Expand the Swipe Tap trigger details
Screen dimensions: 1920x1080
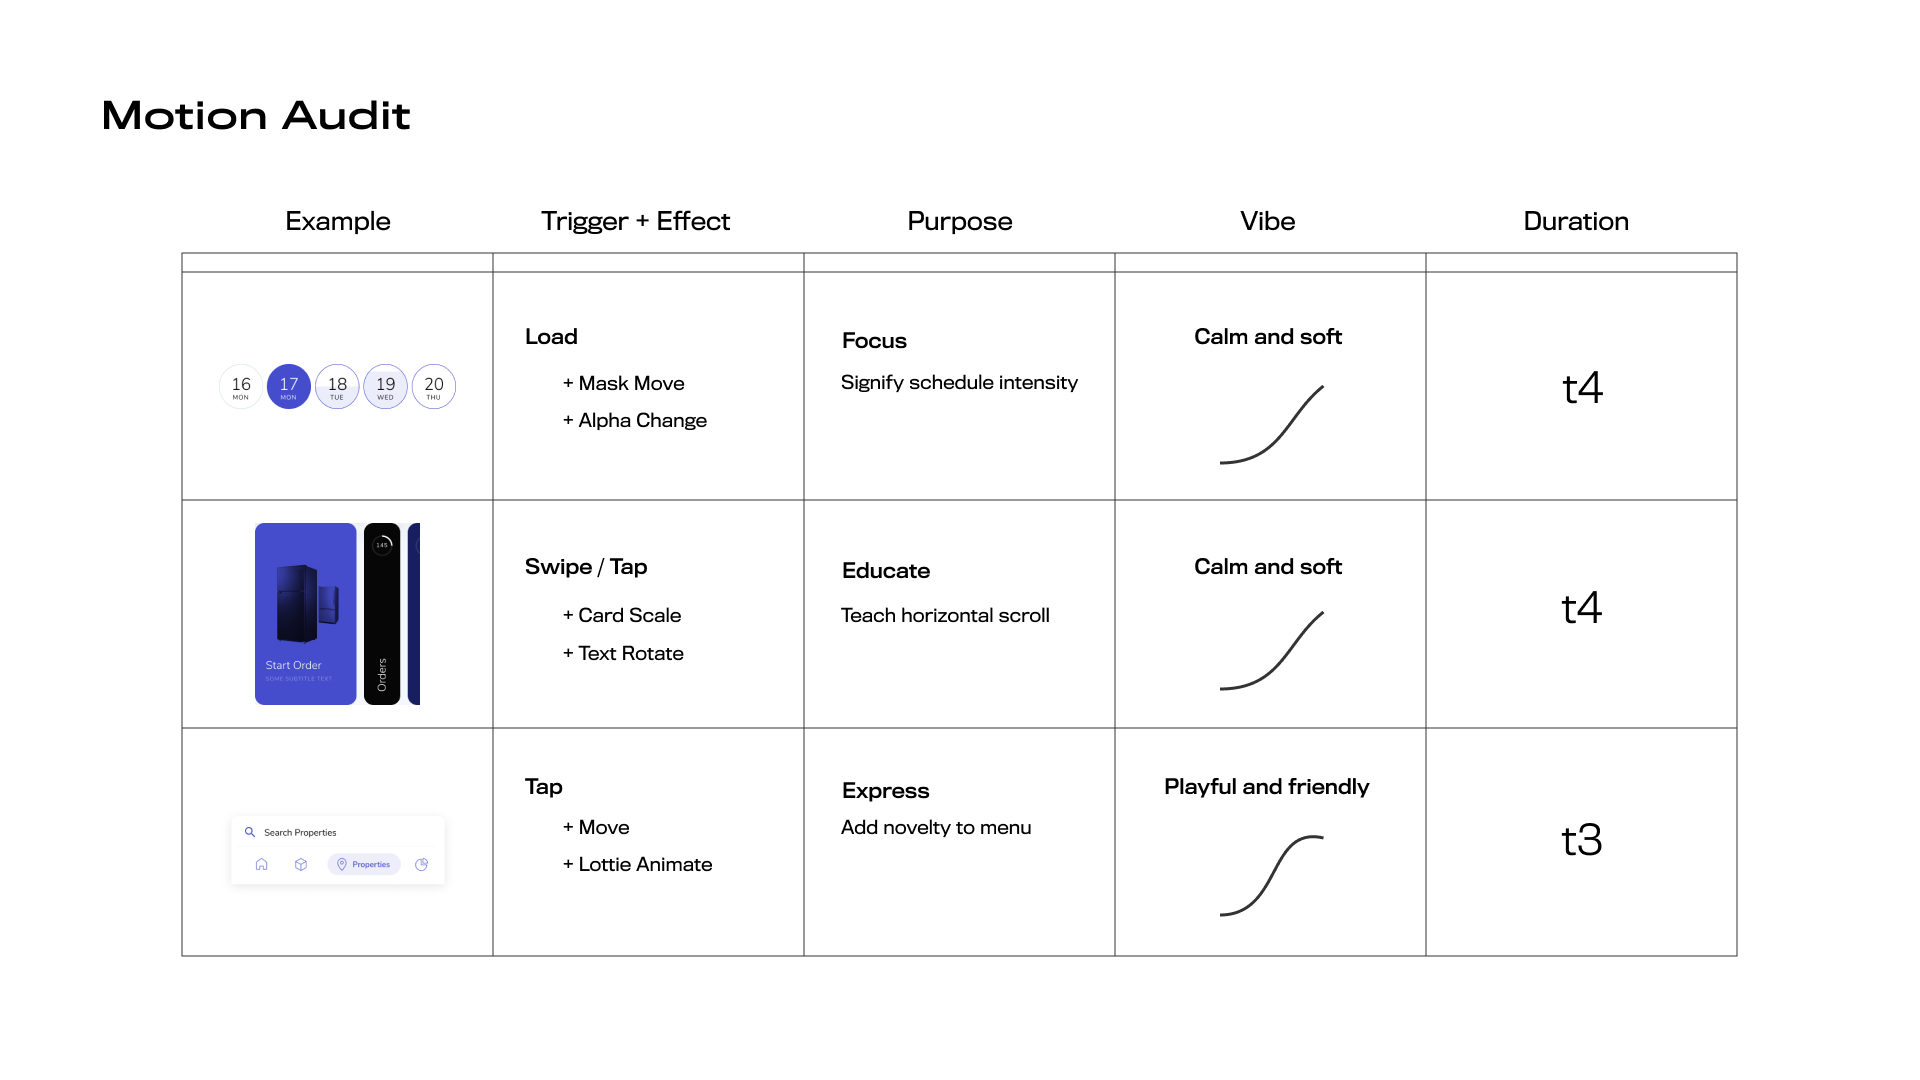(x=585, y=567)
